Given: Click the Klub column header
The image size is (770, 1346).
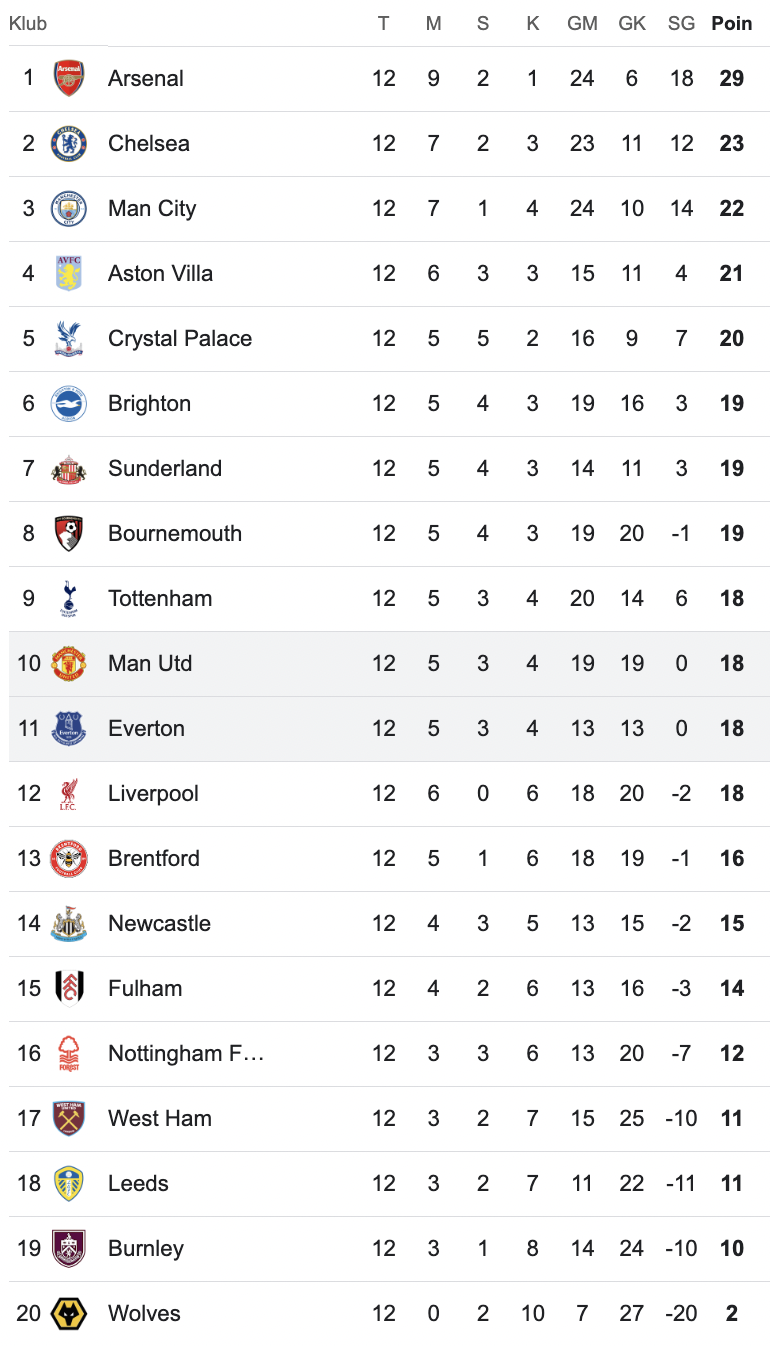Looking at the screenshot, I should (28, 23).
